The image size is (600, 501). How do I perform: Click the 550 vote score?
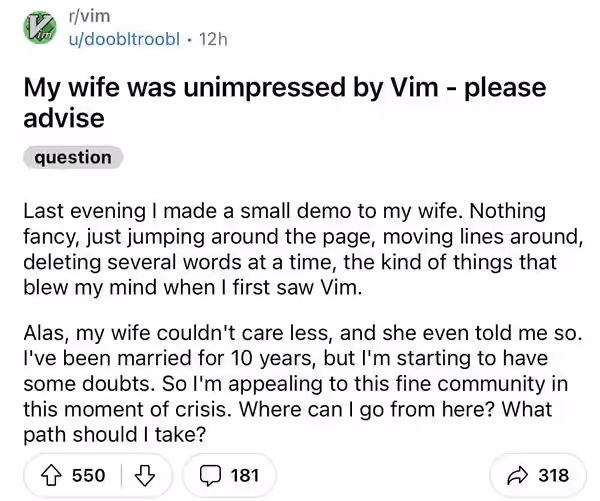(88, 475)
